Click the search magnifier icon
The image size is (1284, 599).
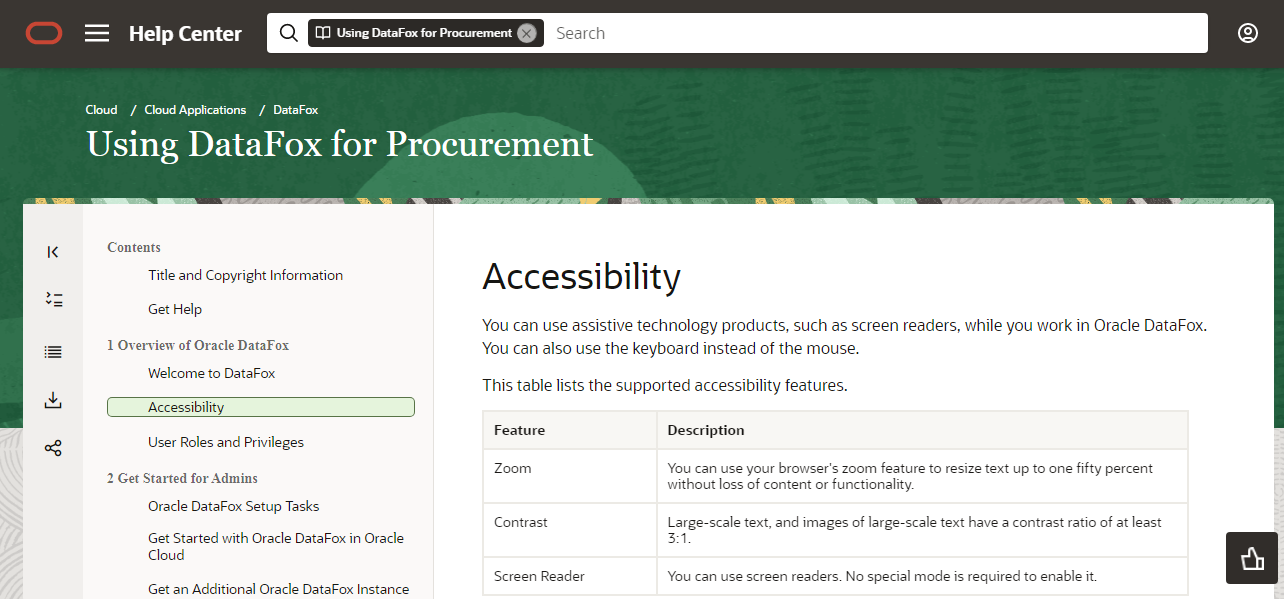(x=288, y=33)
